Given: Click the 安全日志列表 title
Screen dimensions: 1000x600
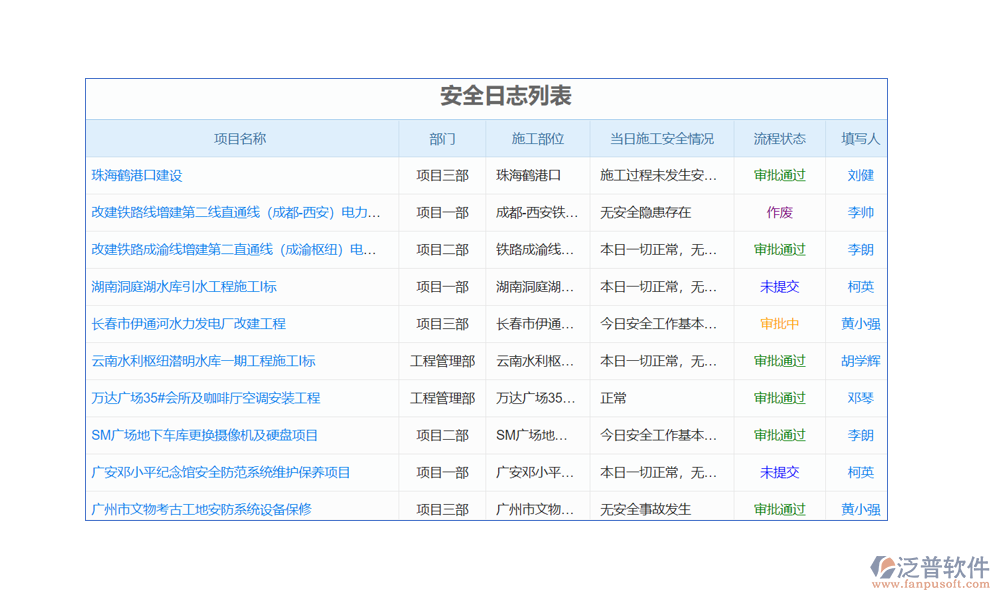Looking at the screenshot, I should [x=506, y=97].
